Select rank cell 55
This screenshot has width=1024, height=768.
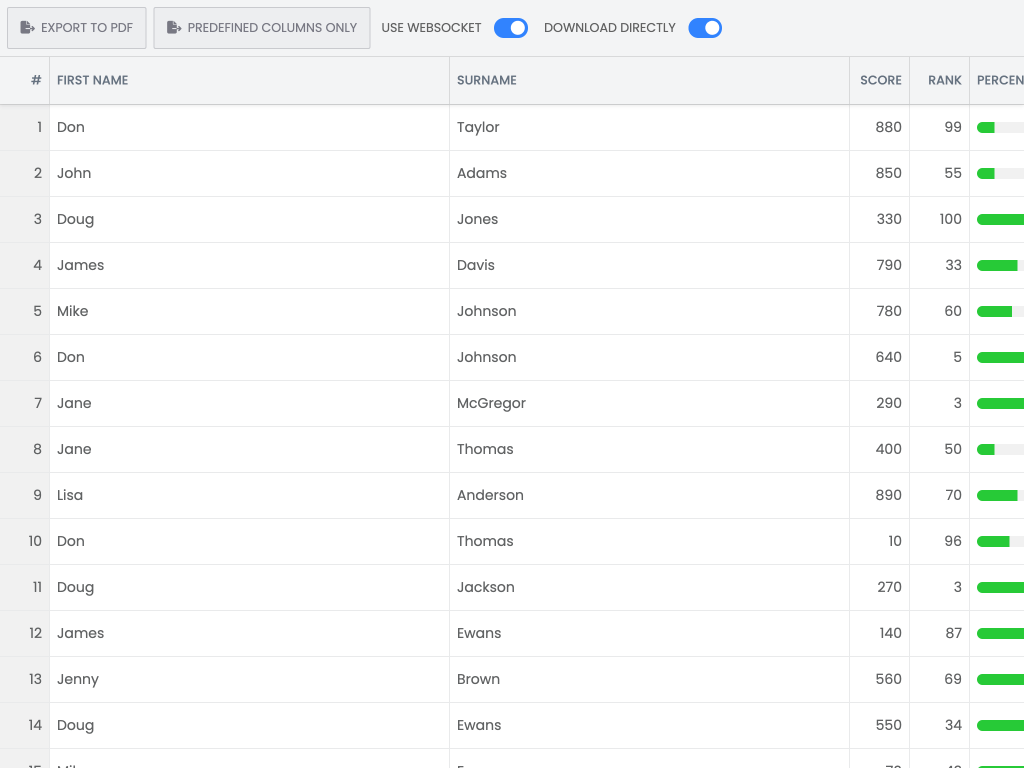939,174
